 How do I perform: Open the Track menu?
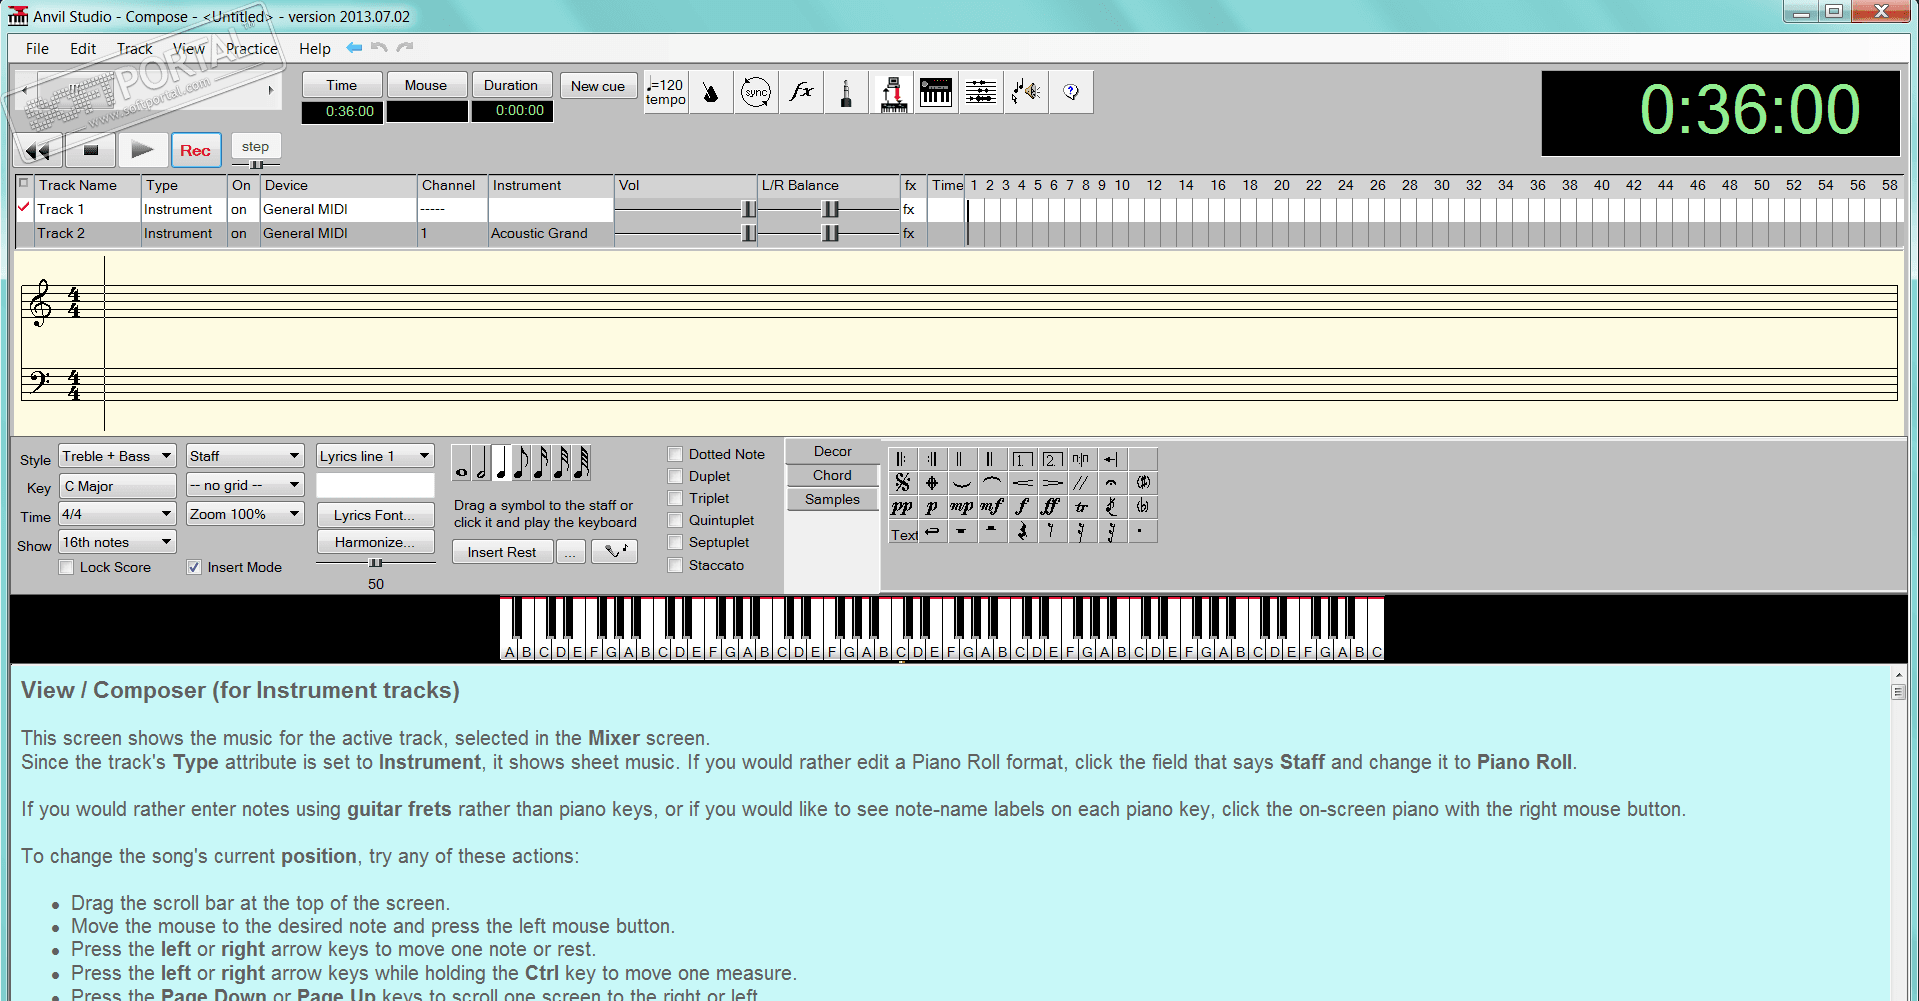point(135,48)
